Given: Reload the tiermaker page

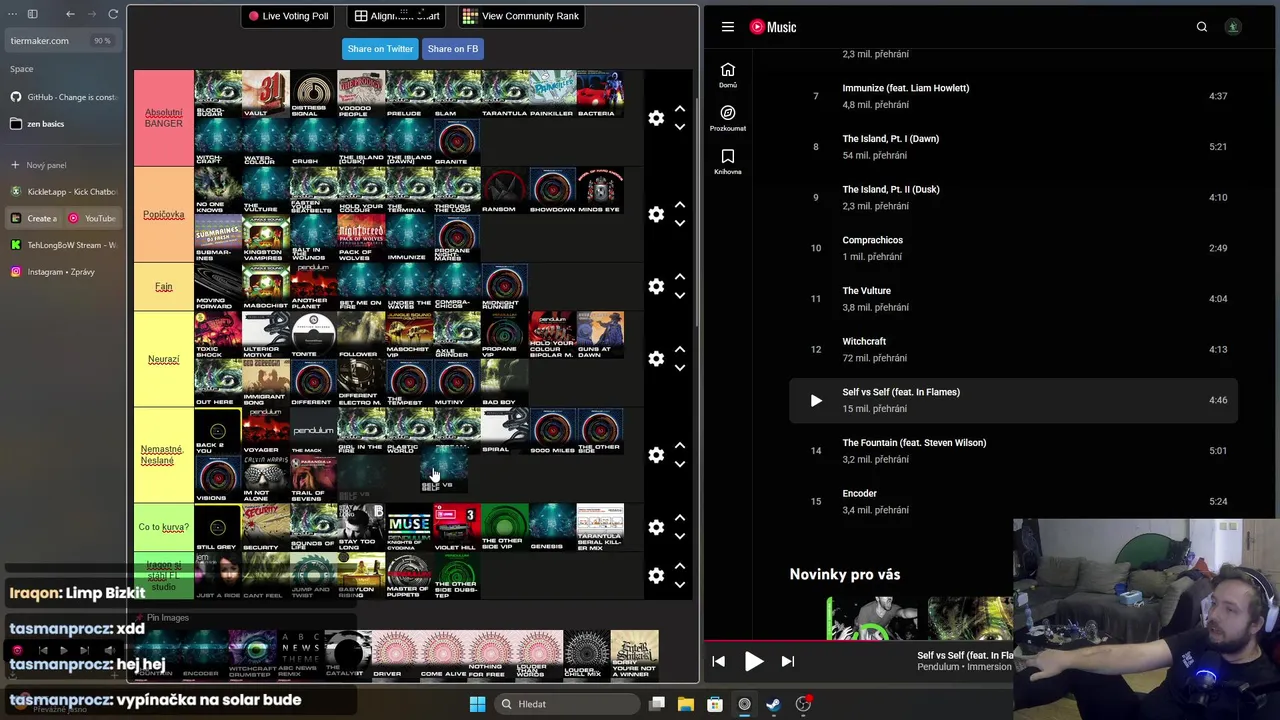Looking at the screenshot, I should [x=113, y=14].
